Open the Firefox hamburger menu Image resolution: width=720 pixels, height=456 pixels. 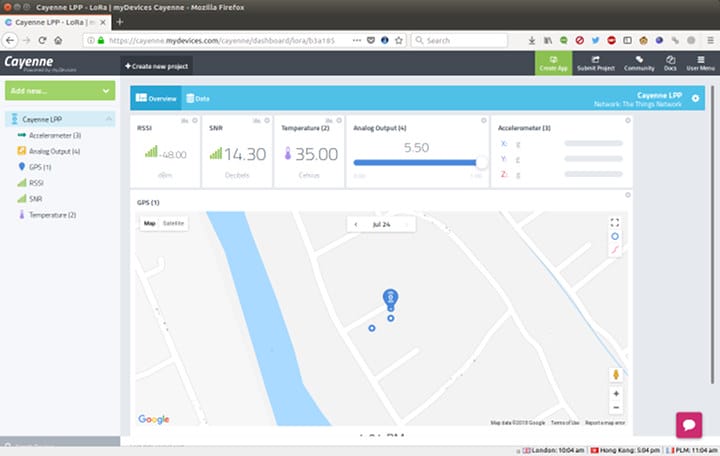tap(710, 40)
